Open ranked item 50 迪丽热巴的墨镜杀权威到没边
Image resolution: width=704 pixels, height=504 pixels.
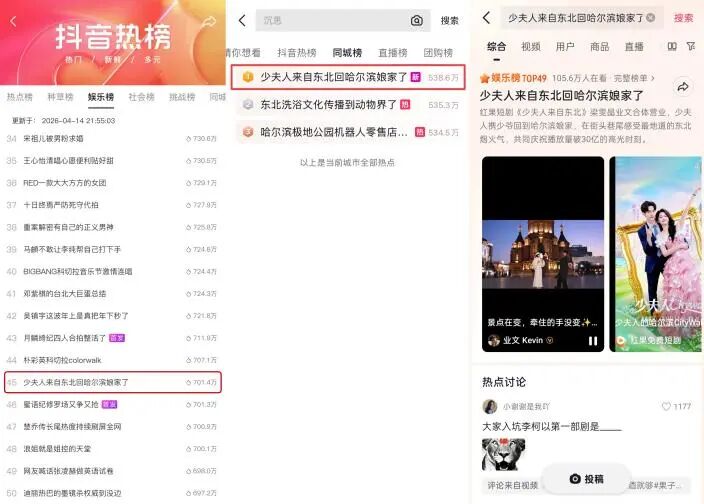tap(112, 493)
